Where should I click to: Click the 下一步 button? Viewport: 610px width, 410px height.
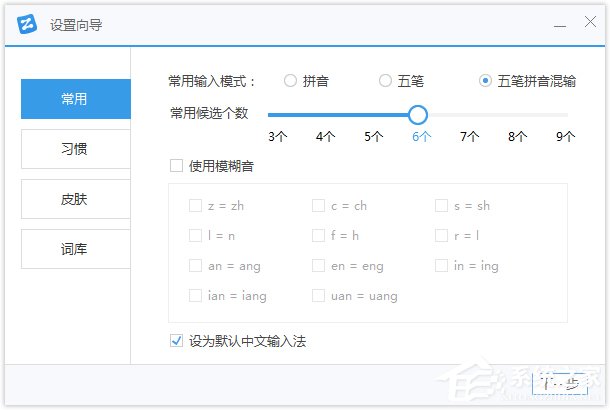click(559, 381)
